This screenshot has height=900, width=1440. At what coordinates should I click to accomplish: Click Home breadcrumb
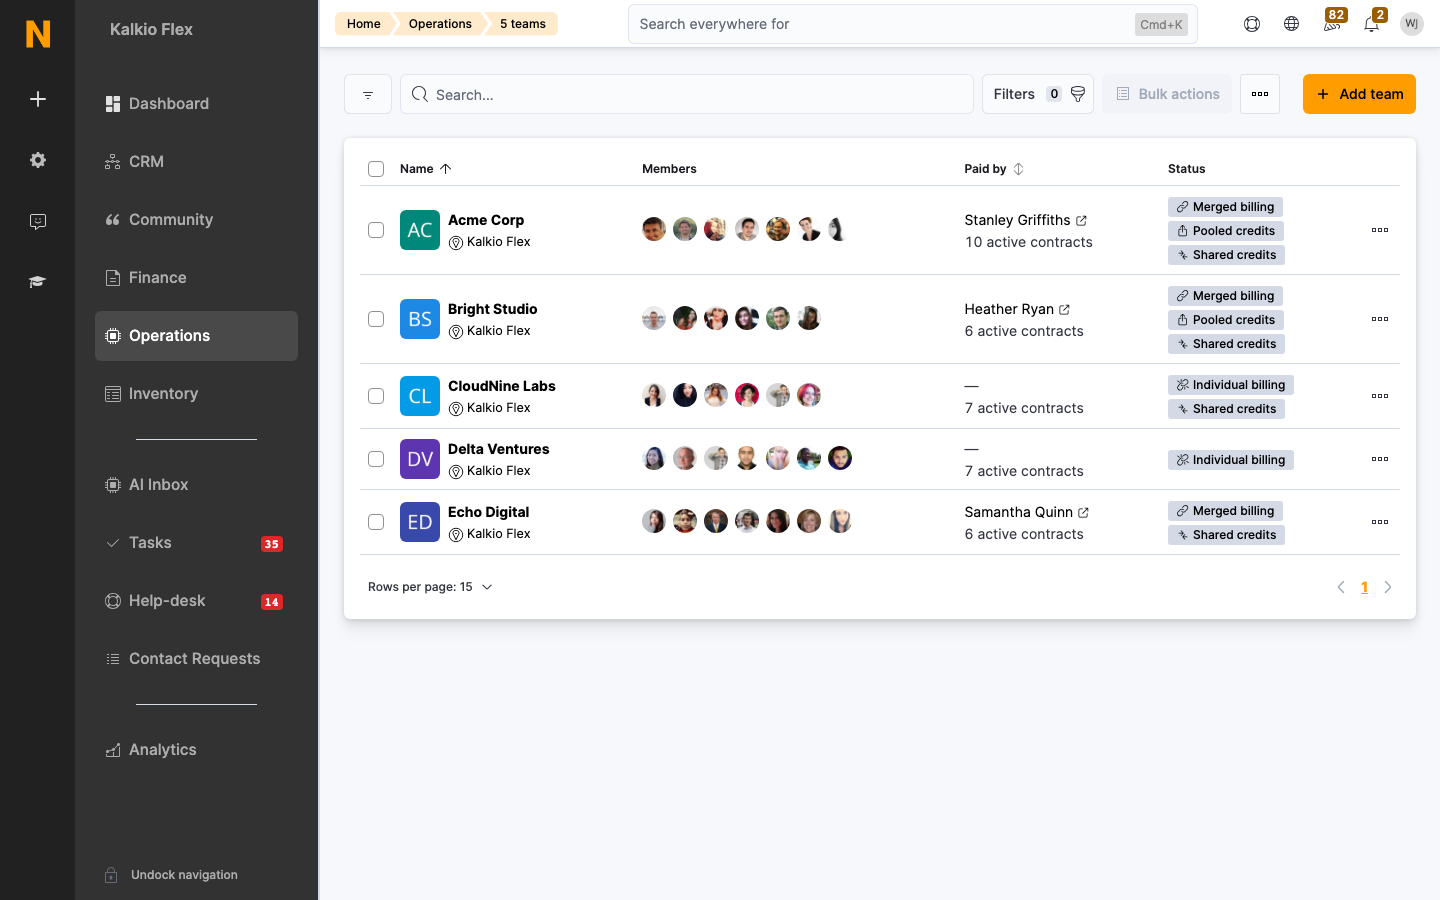(364, 24)
